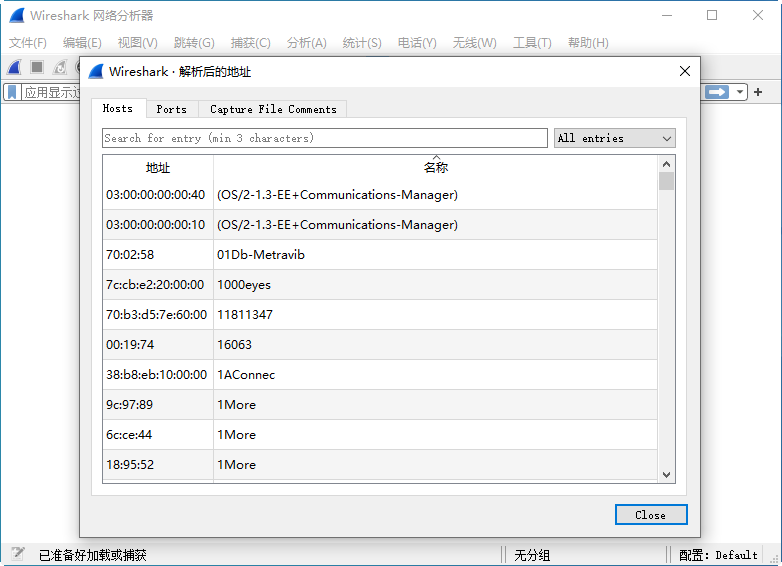Viewport: 782px width, 566px height.
Task: Open the 帮助(H) menu
Action: (588, 43)
